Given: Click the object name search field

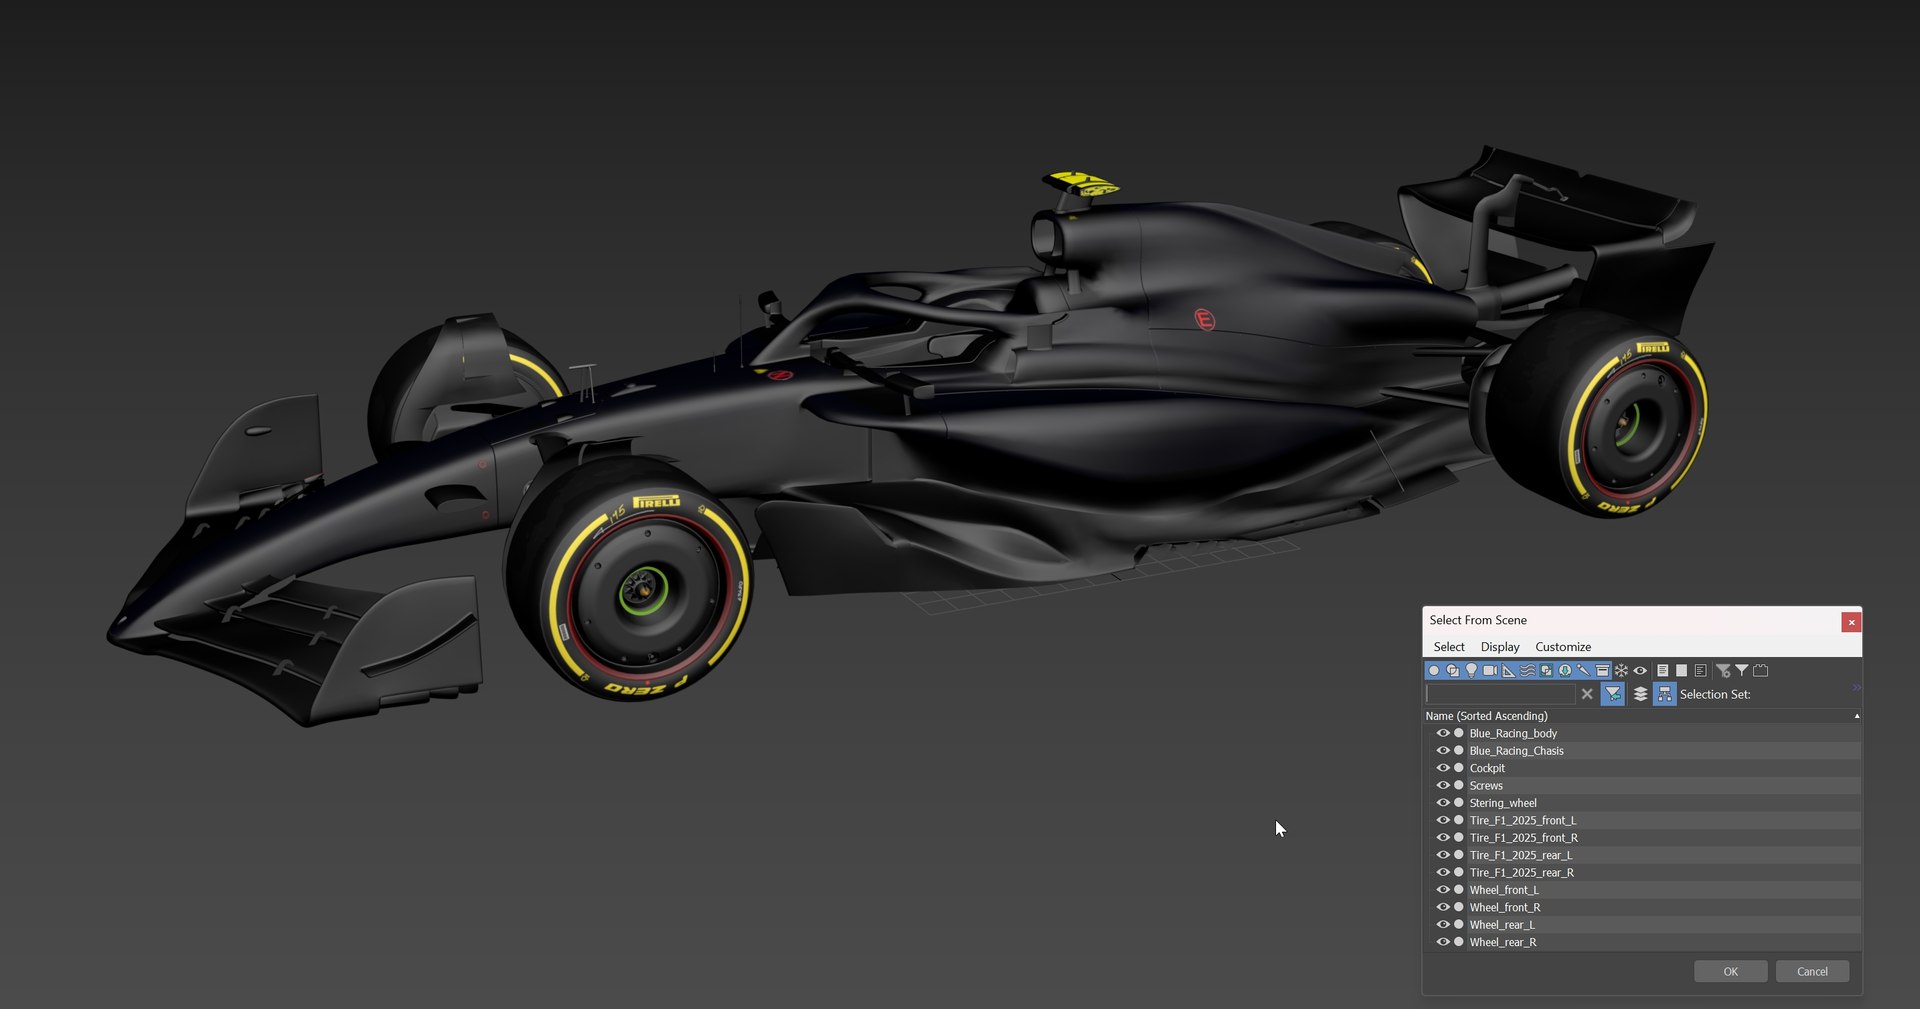Looking at the screenshot, I should point(1500,694).
